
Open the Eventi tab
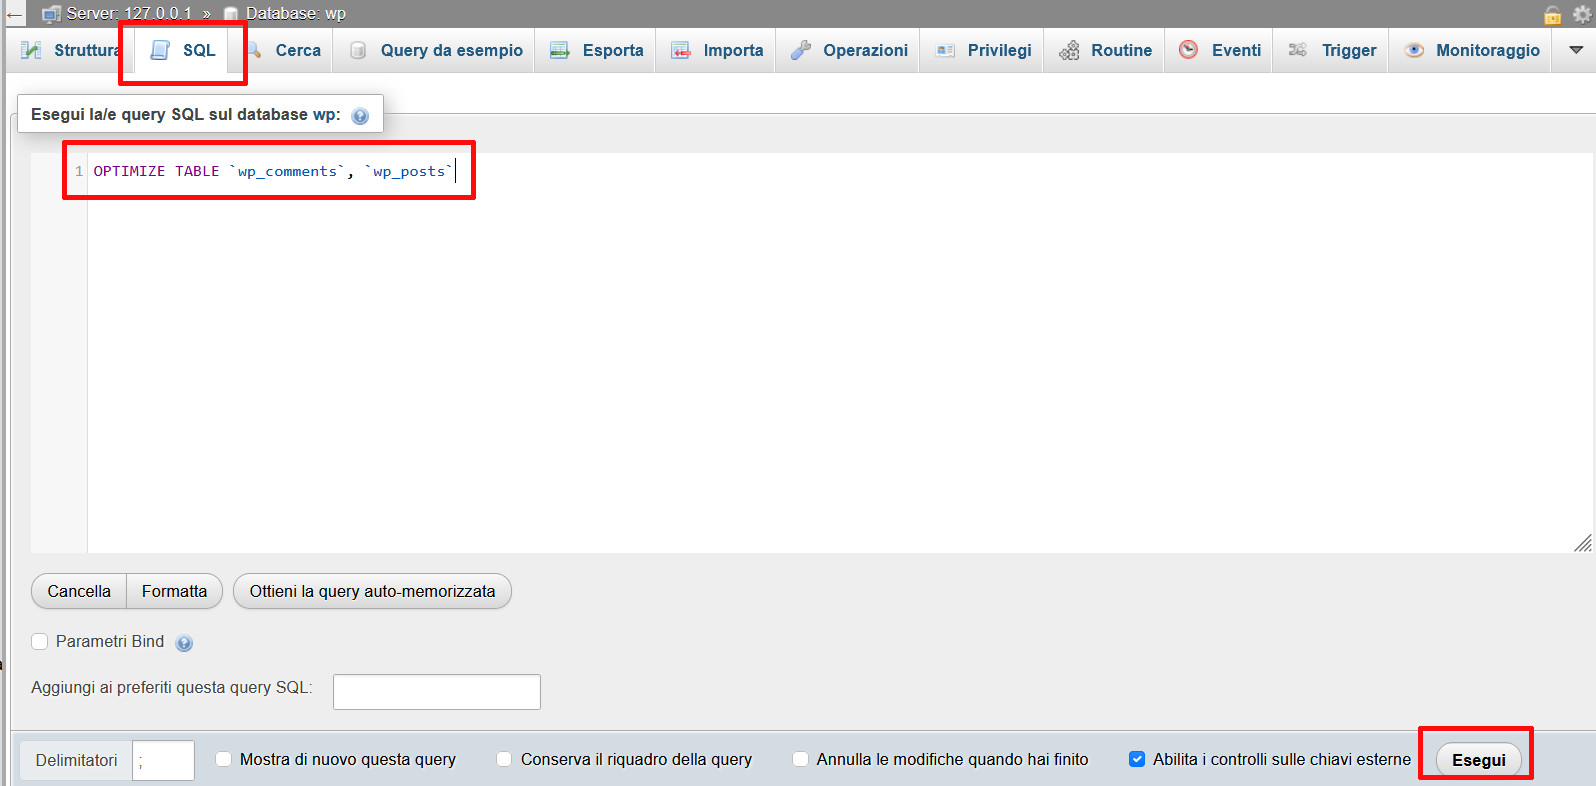(x=1220, y=50)
